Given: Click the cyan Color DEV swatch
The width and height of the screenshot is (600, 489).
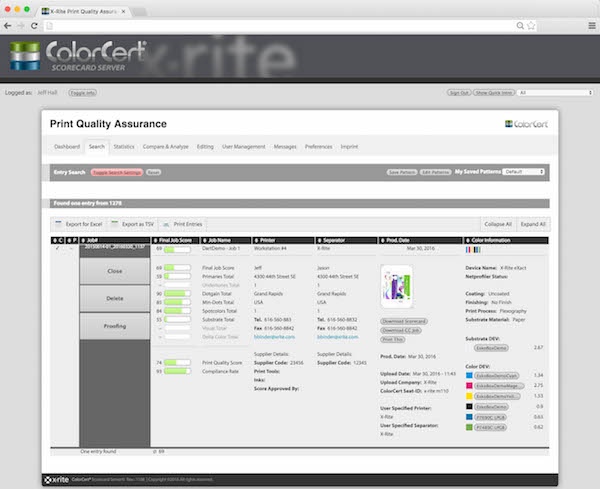Looking at the screenshot, I should click(x=469, y=375).
